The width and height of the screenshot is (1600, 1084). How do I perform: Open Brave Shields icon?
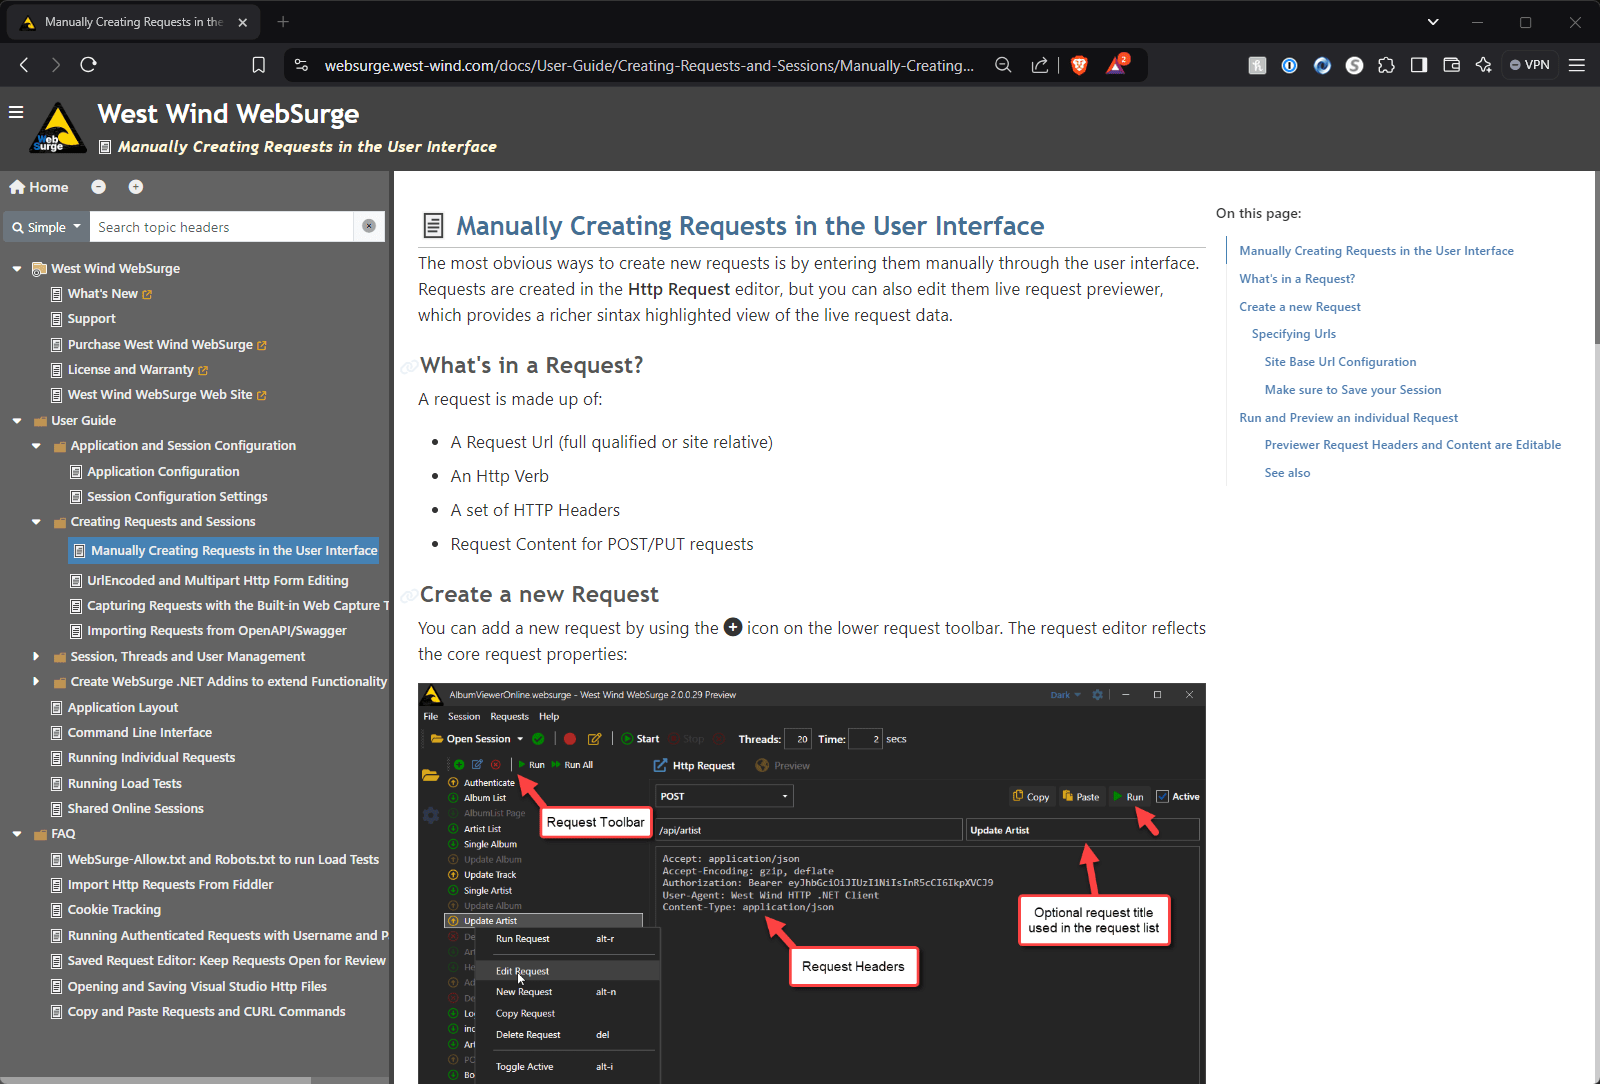[x=1079, y=65]
